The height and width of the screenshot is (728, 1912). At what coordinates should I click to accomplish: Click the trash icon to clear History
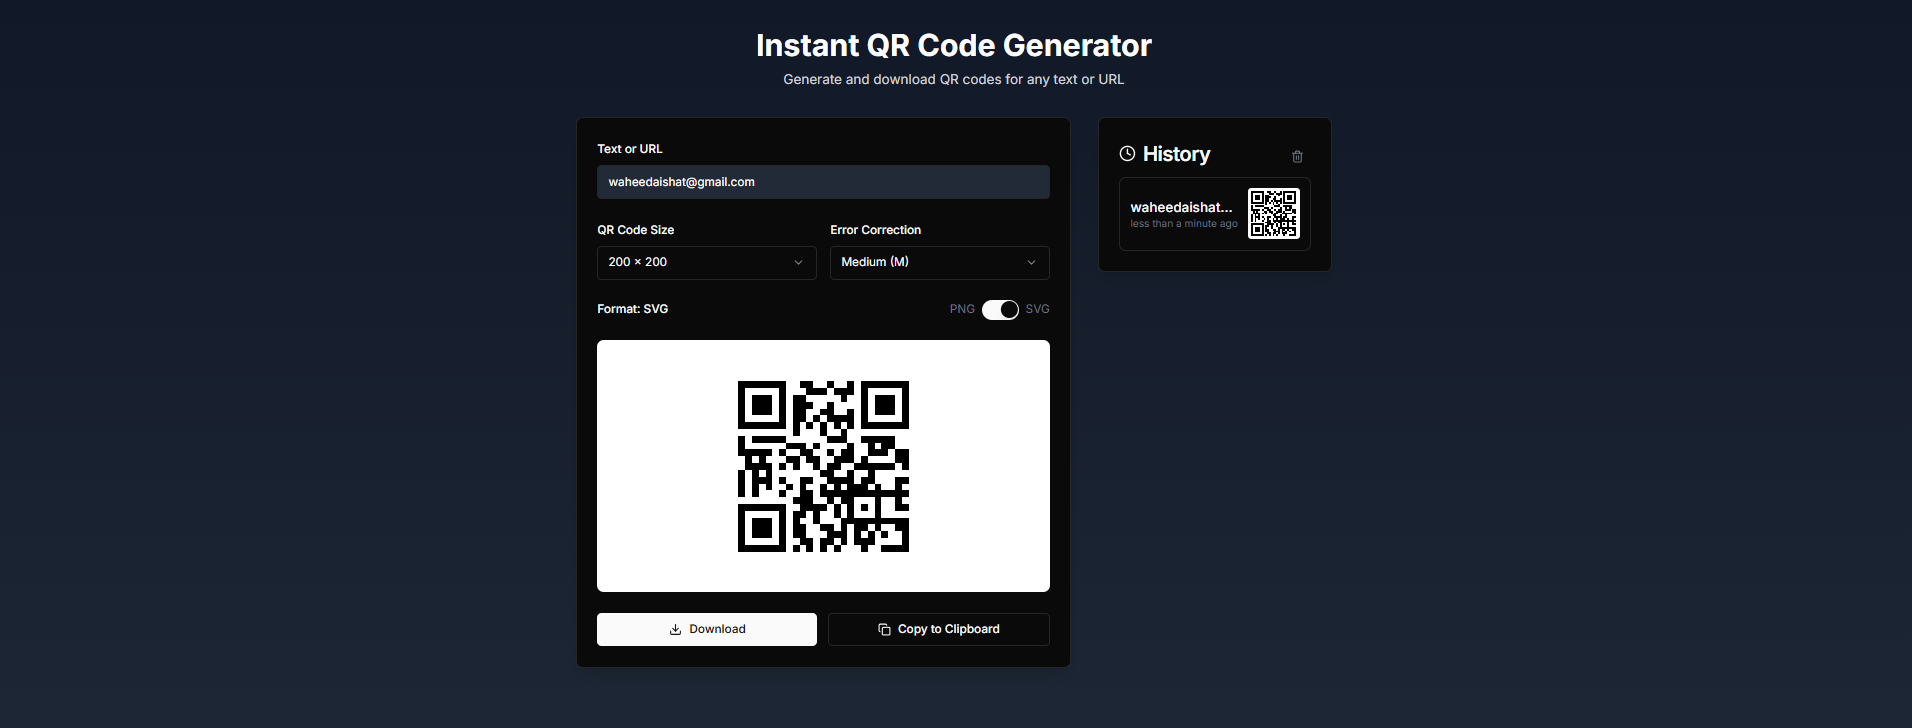(1297, 156)
